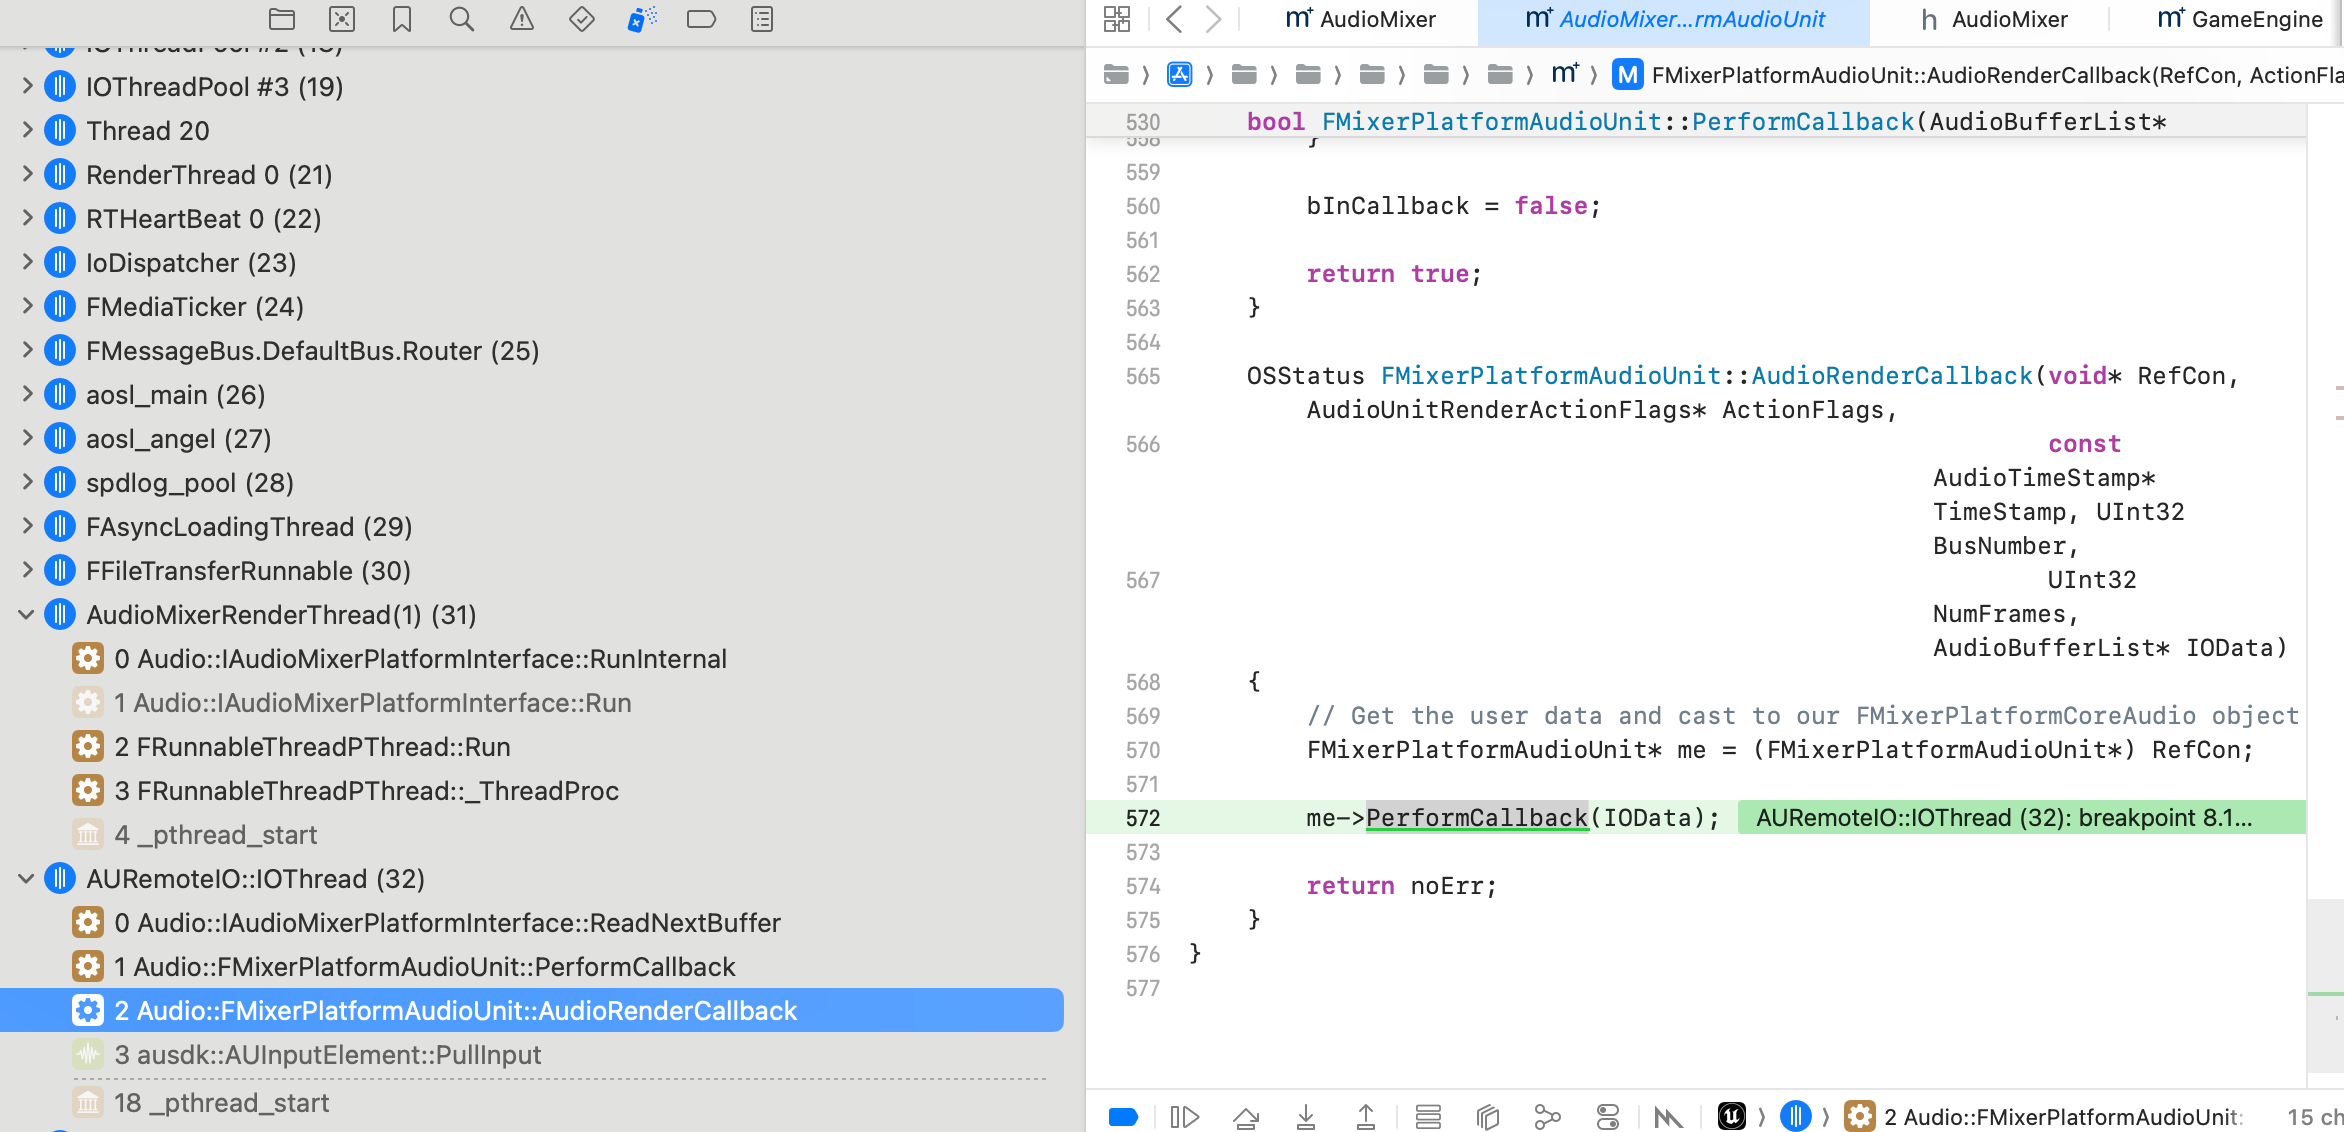Viewport: 2344px width, 1132px height.
Task: Collapse the AURemoteIO::IOThread (32) thread
Action: [x=26, y=879]
